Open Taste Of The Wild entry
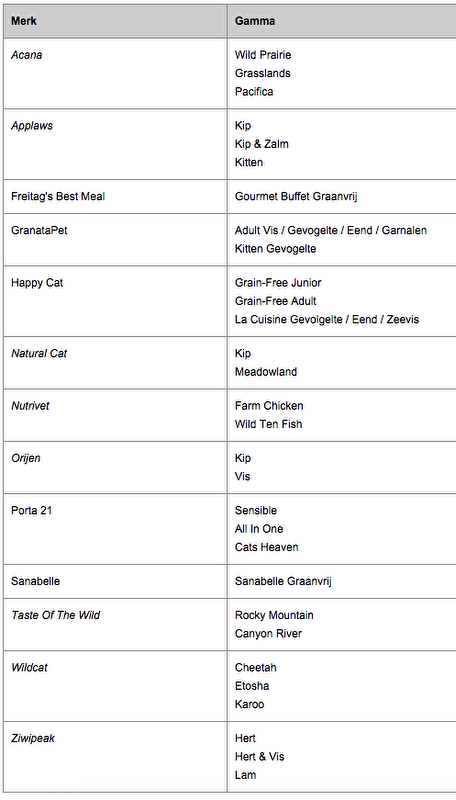Image resolution: width=456 pixels, height=800 pixels. (x=56, y=615)
